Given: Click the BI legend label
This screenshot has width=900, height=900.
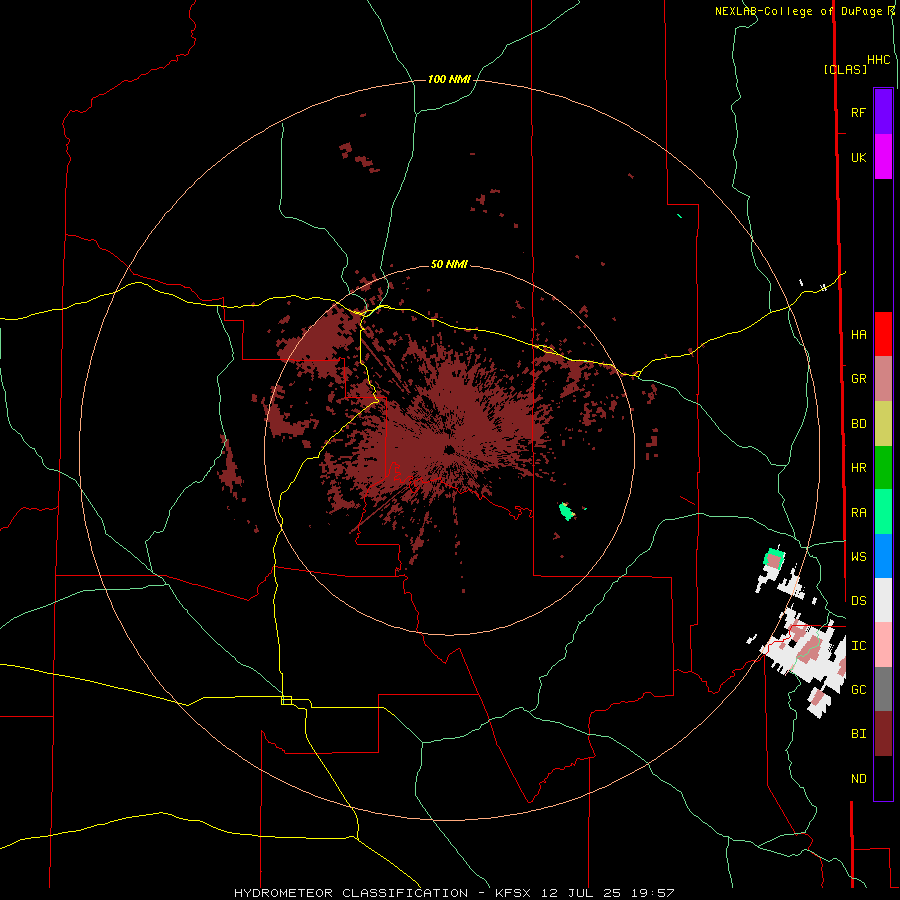Looking at the screenshot, I should pos(858,734).
